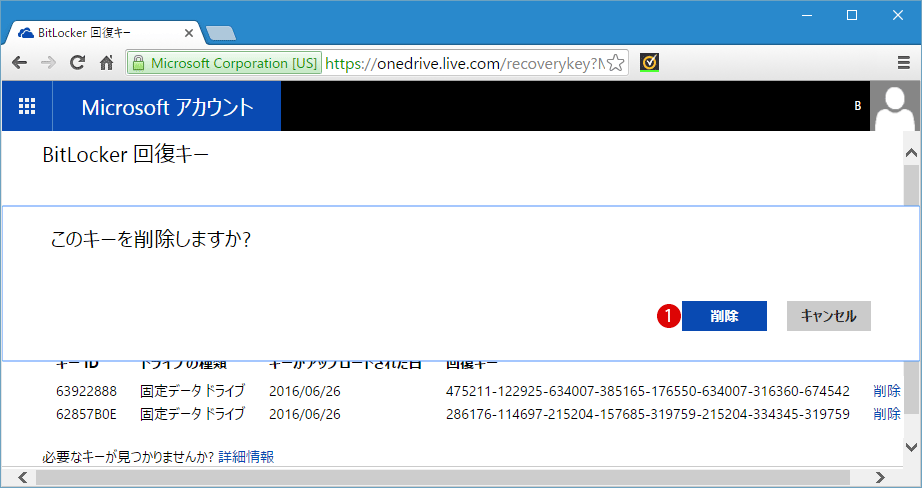Click the browser forward arrow
This screenshot has height=488, width=922.
pos(48,62)
